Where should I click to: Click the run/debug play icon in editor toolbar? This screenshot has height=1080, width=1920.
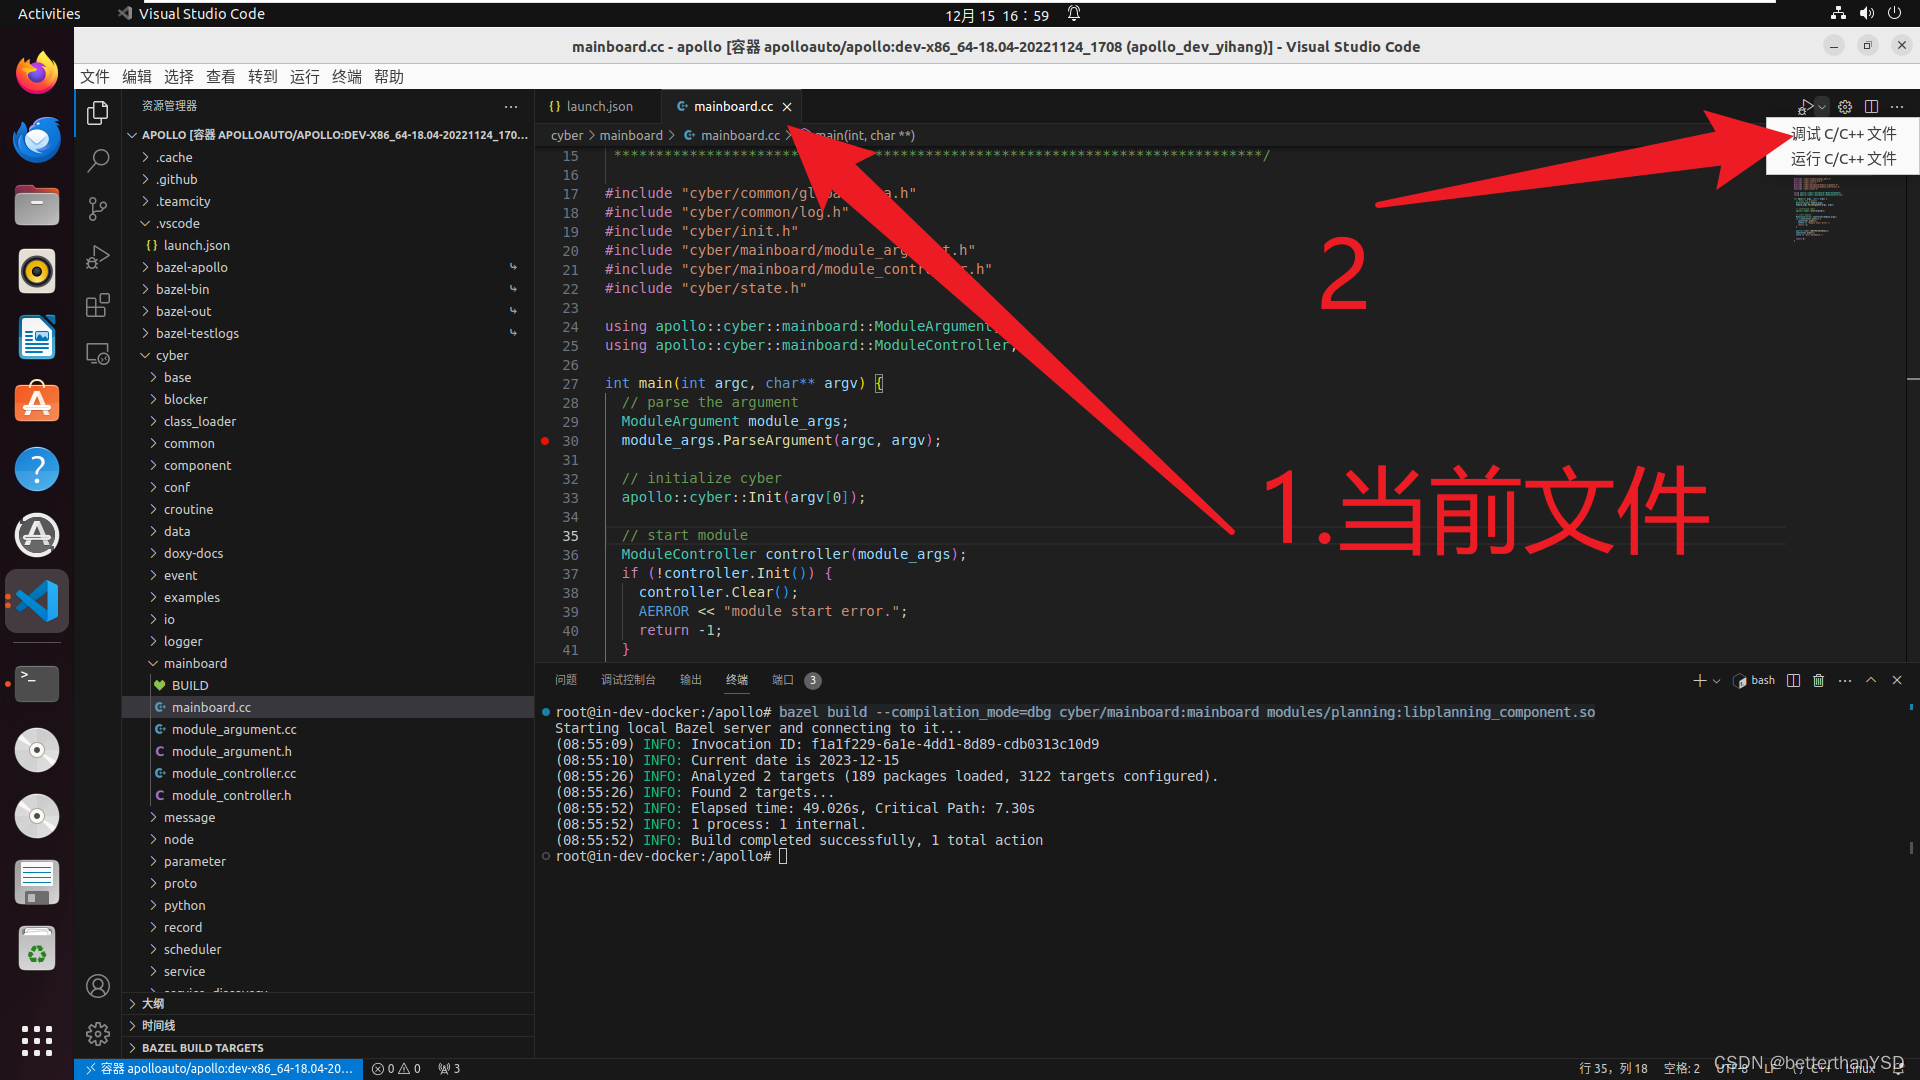click(1805, 106)
